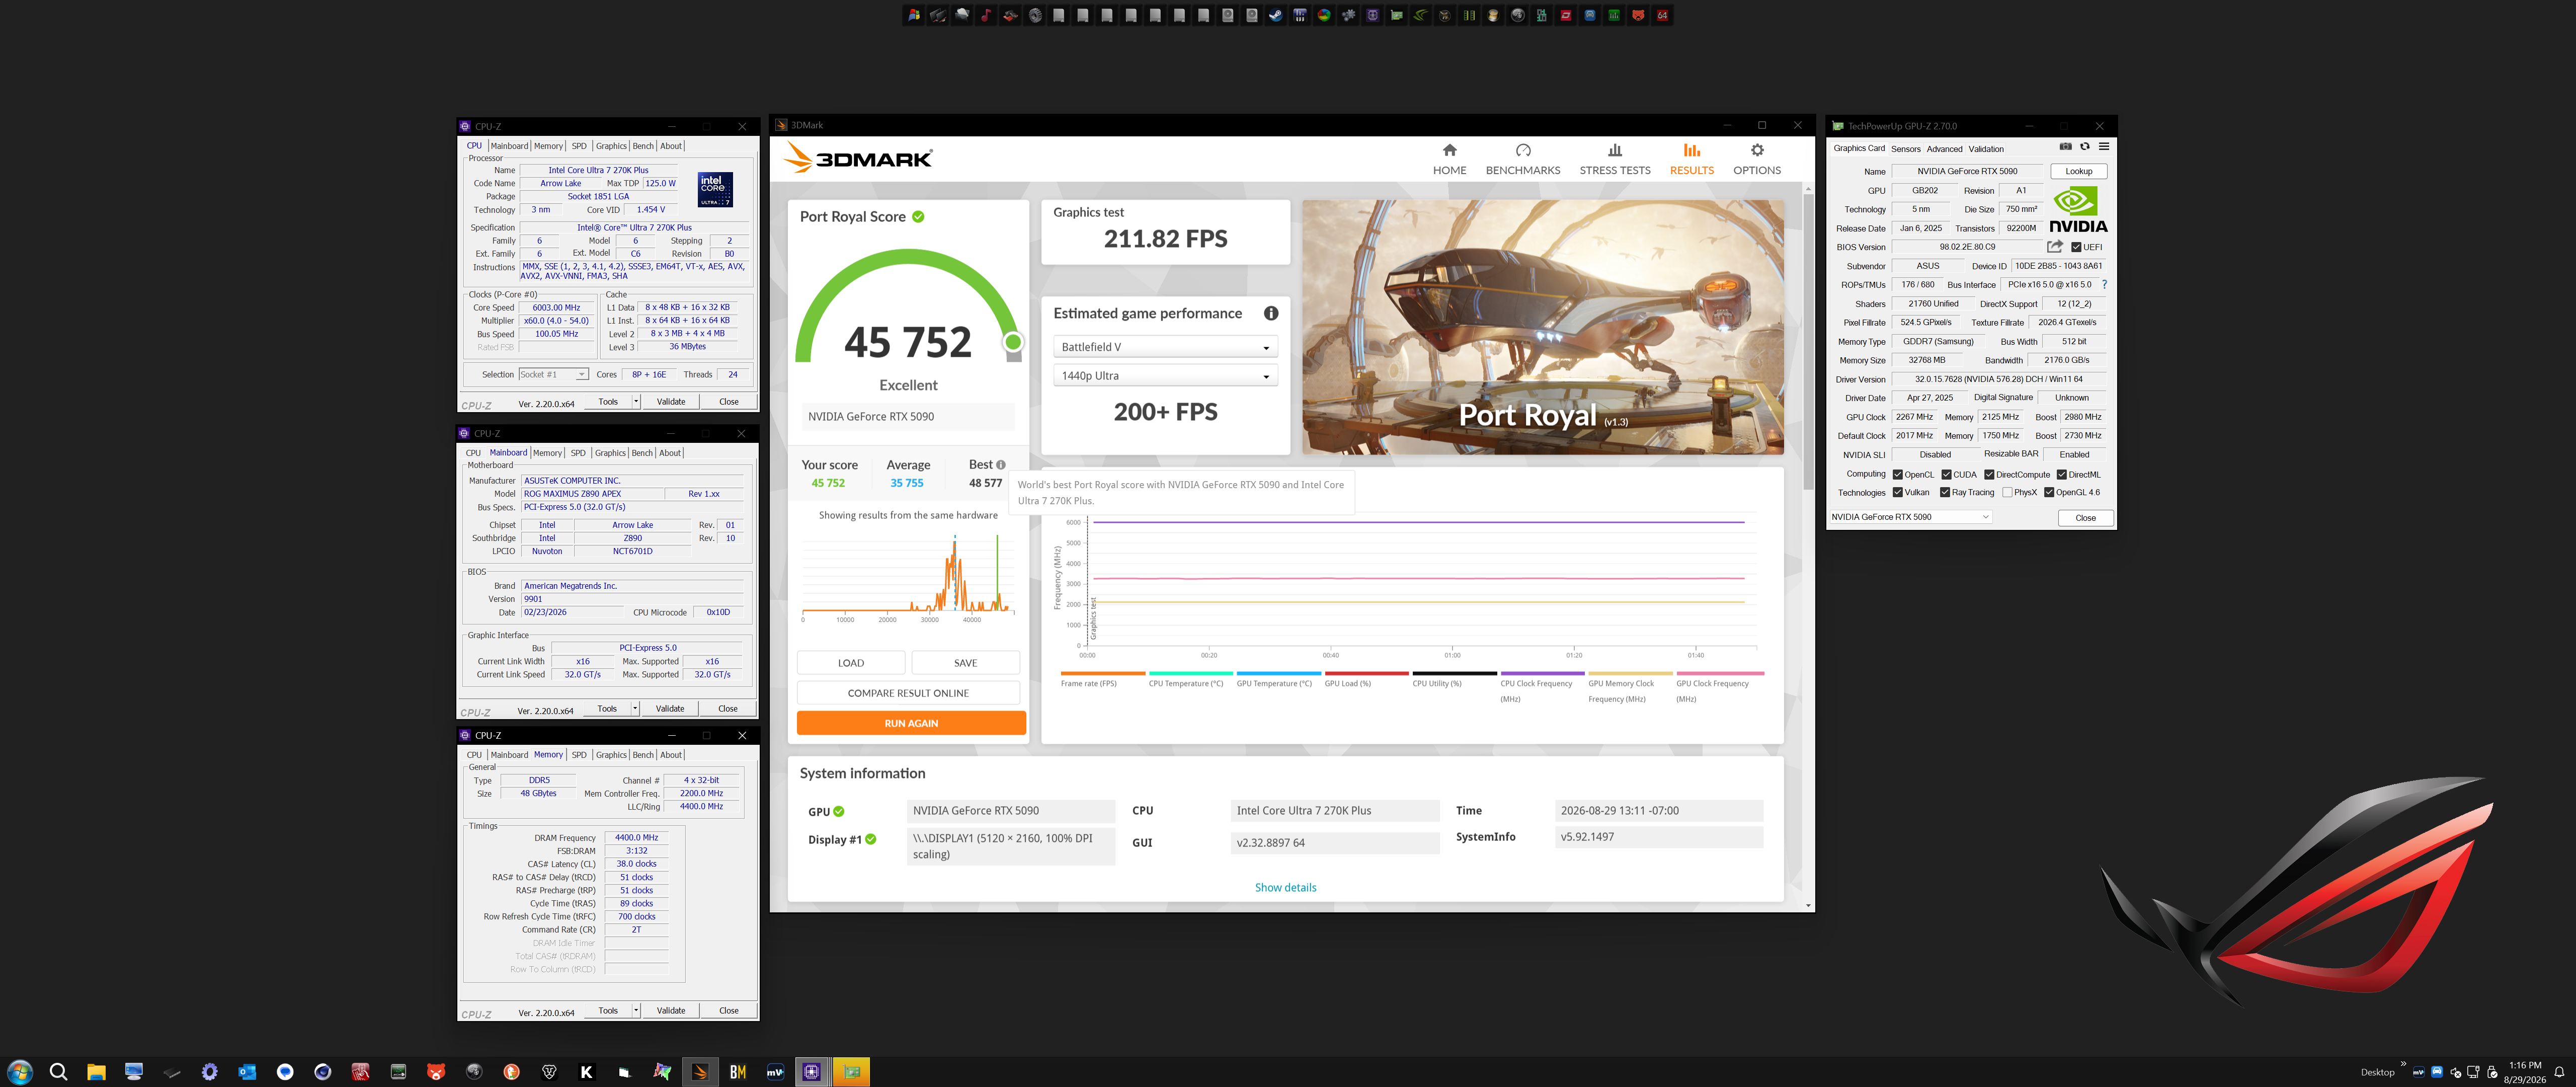Open taskbar Search

pyautogui.click(x=58, y=1072)
